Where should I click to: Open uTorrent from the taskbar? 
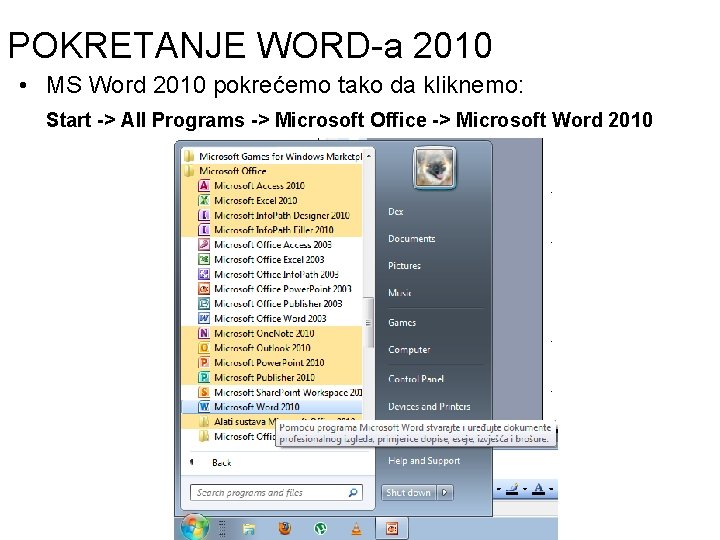coord(320,529)
